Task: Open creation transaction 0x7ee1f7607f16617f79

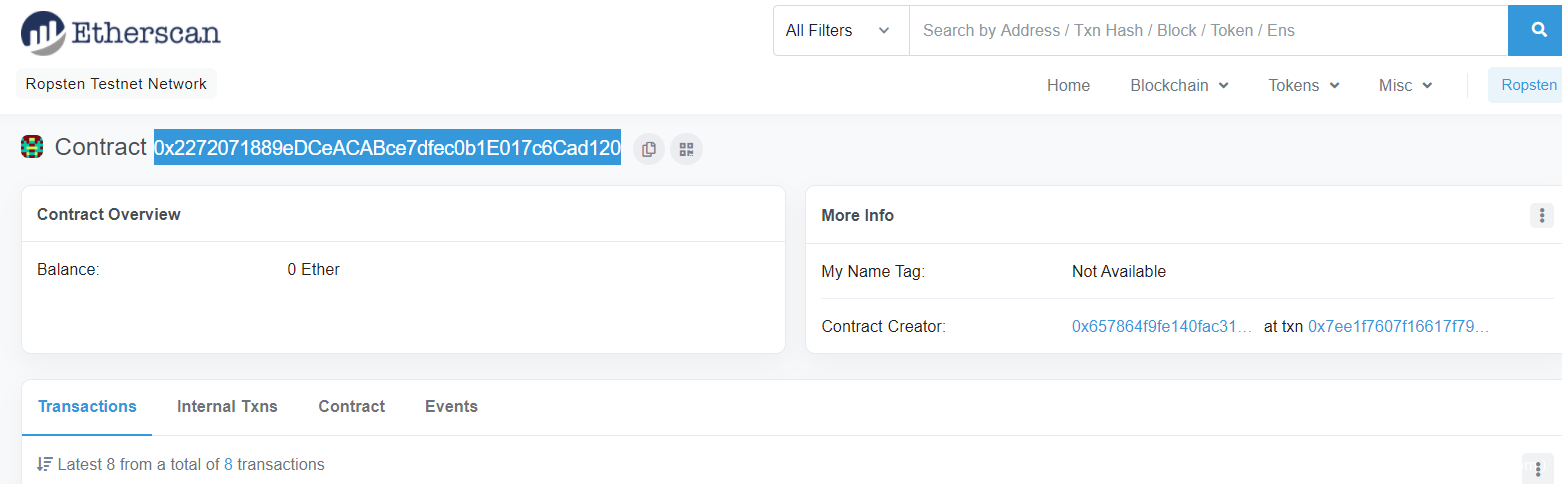Action: click(1398, 326)
